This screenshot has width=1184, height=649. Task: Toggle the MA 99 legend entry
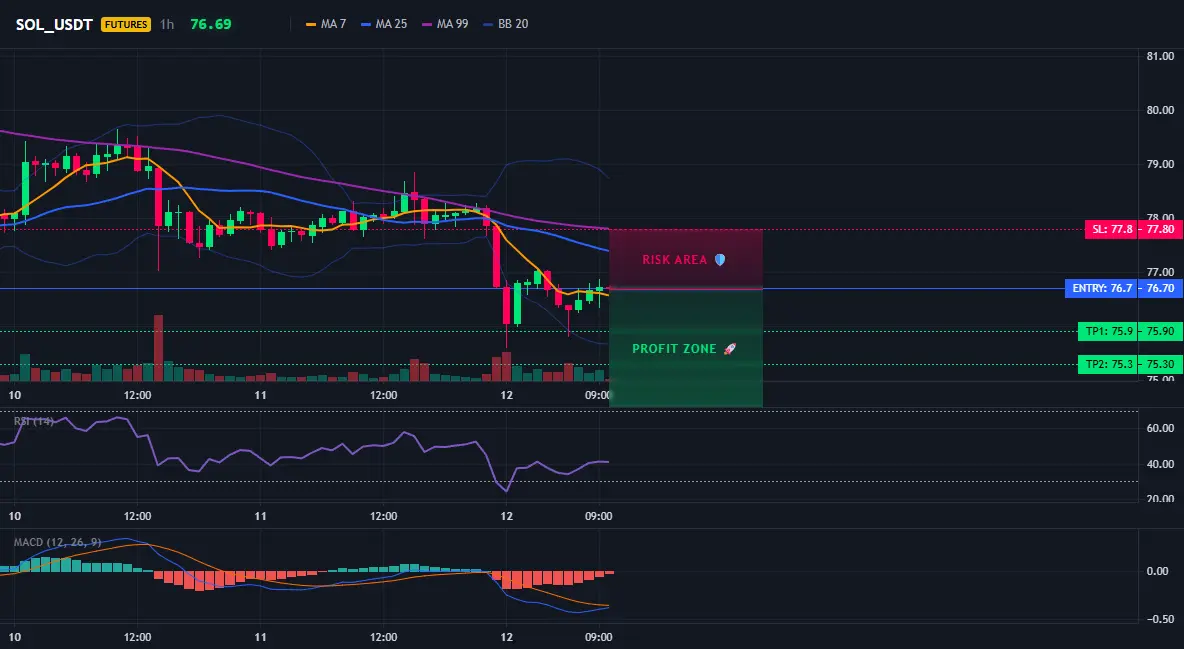pyautogui.click(x=446, y=24)
